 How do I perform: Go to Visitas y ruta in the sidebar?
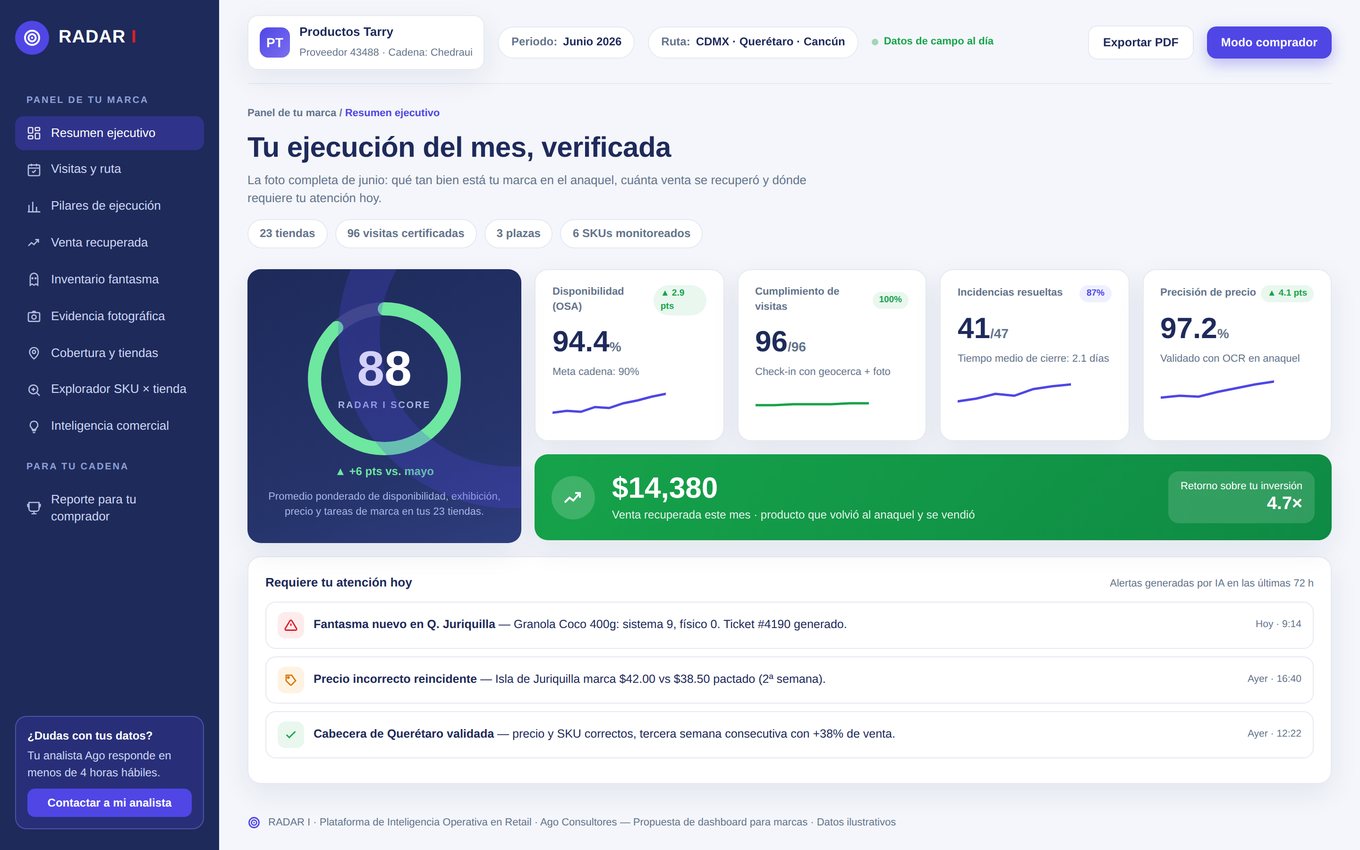click(x=109, y=170)
